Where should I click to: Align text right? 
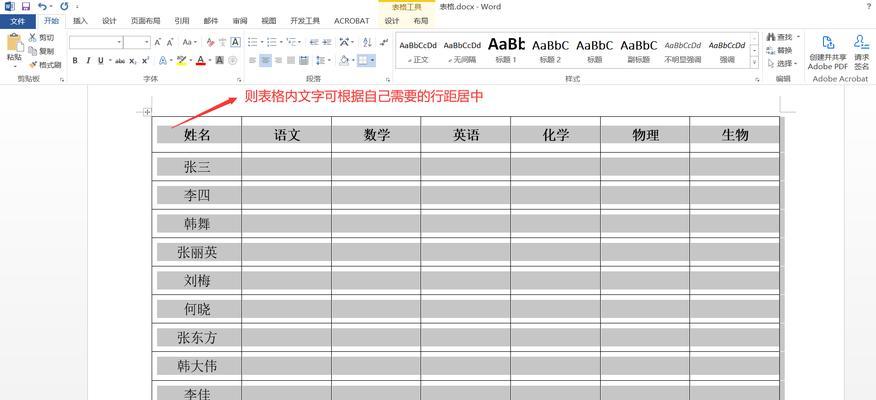pyautogui.click(x=278, y=60)
